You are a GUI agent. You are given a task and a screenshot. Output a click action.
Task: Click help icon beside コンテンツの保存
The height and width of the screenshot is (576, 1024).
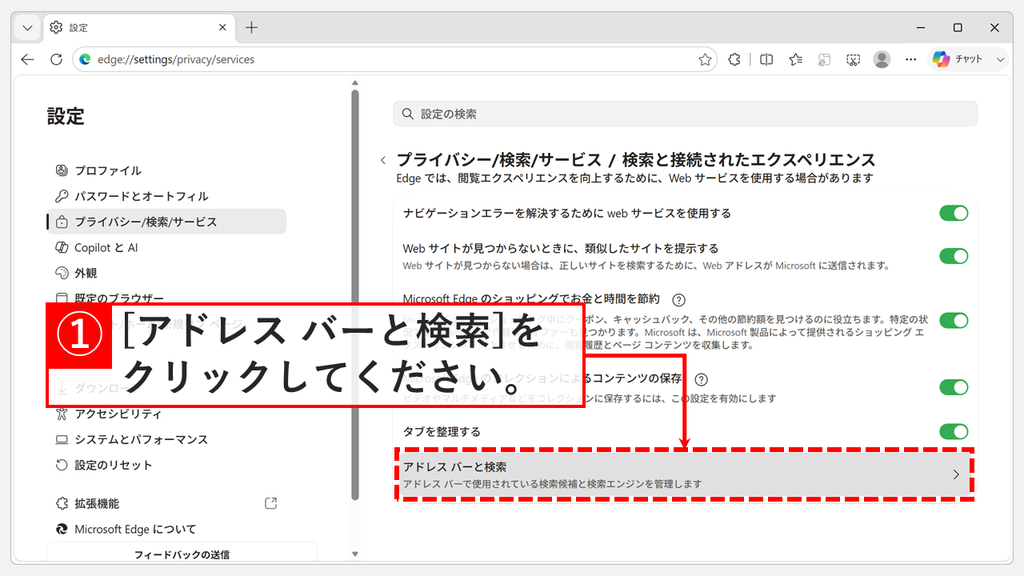(x=701, y=379)
